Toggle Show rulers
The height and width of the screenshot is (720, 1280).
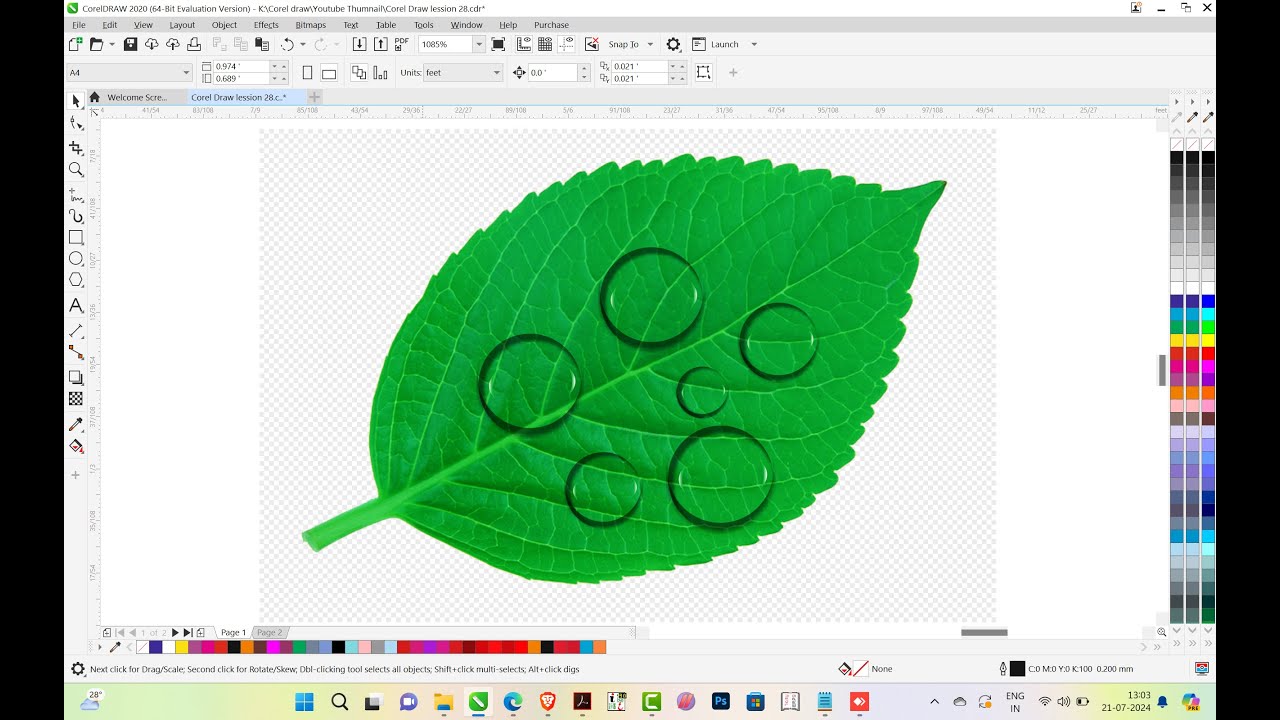524,44
